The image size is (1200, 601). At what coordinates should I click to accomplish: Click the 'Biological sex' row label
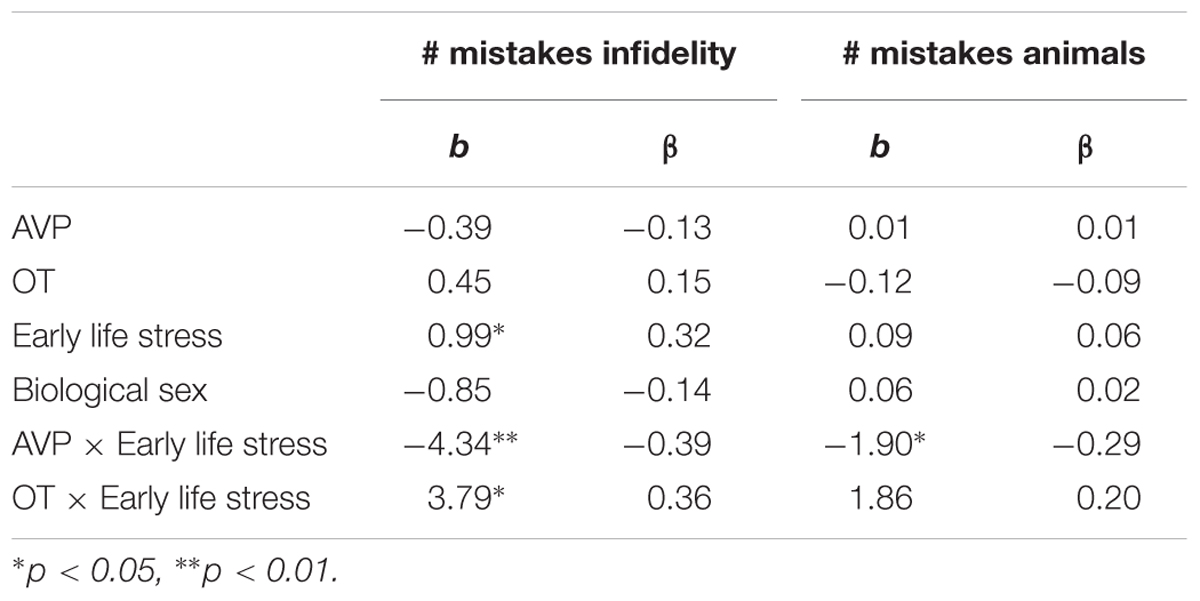click(109, 390)
